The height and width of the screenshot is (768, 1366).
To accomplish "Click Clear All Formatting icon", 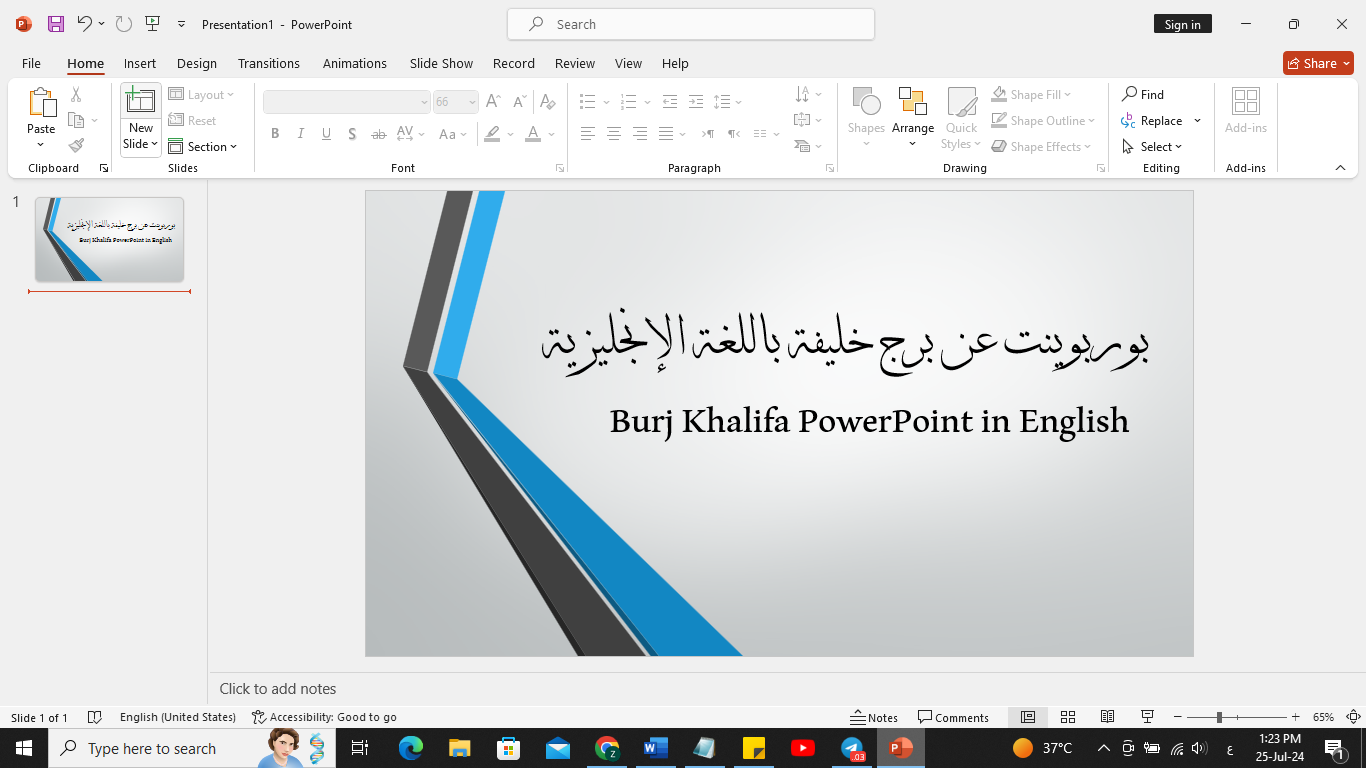I will (x=547, y=102).
